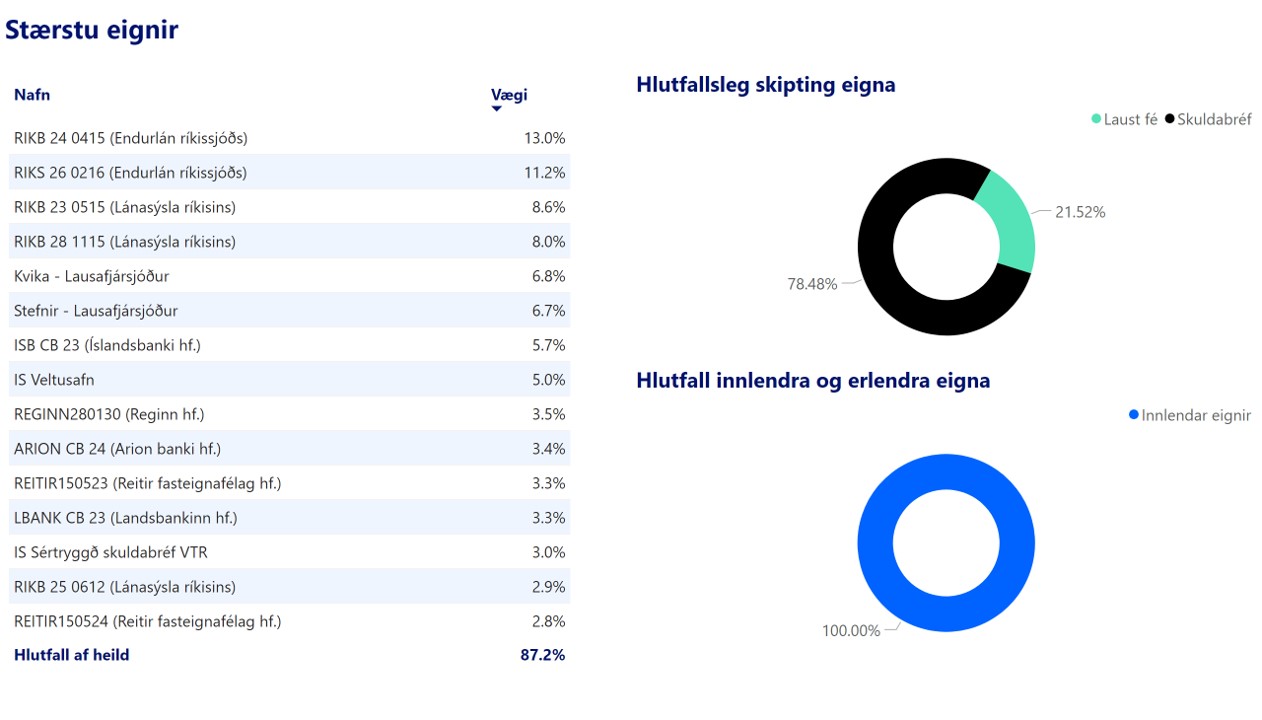Click the green Laust fé legend dot
The height and width of the screenshot is (720, 1262).
pyautogui.click(x=1096, y=119)
